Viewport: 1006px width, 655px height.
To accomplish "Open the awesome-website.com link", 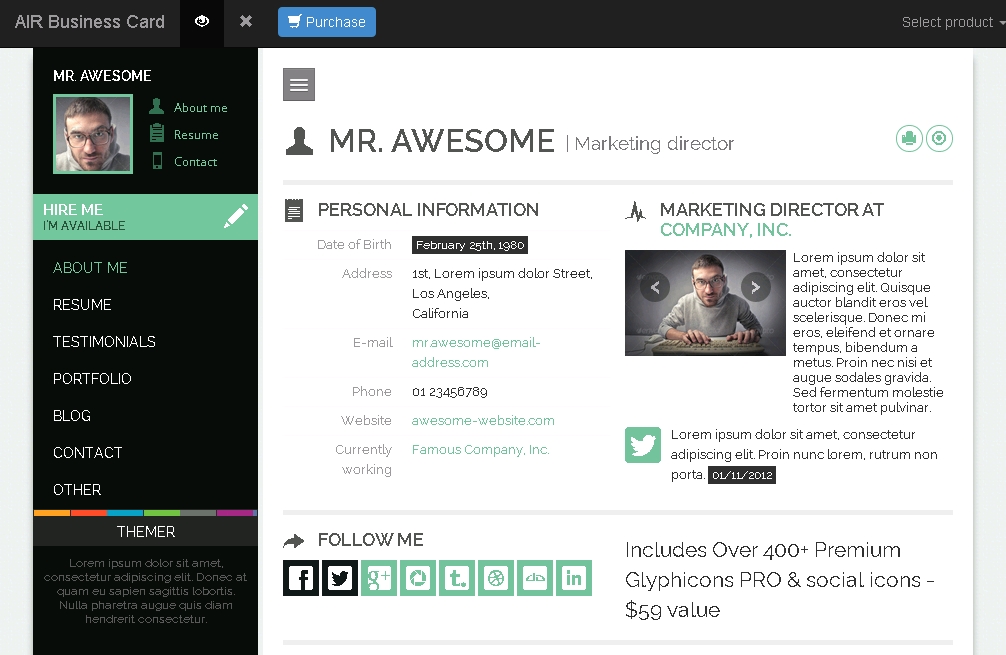I will click(483, 421).
